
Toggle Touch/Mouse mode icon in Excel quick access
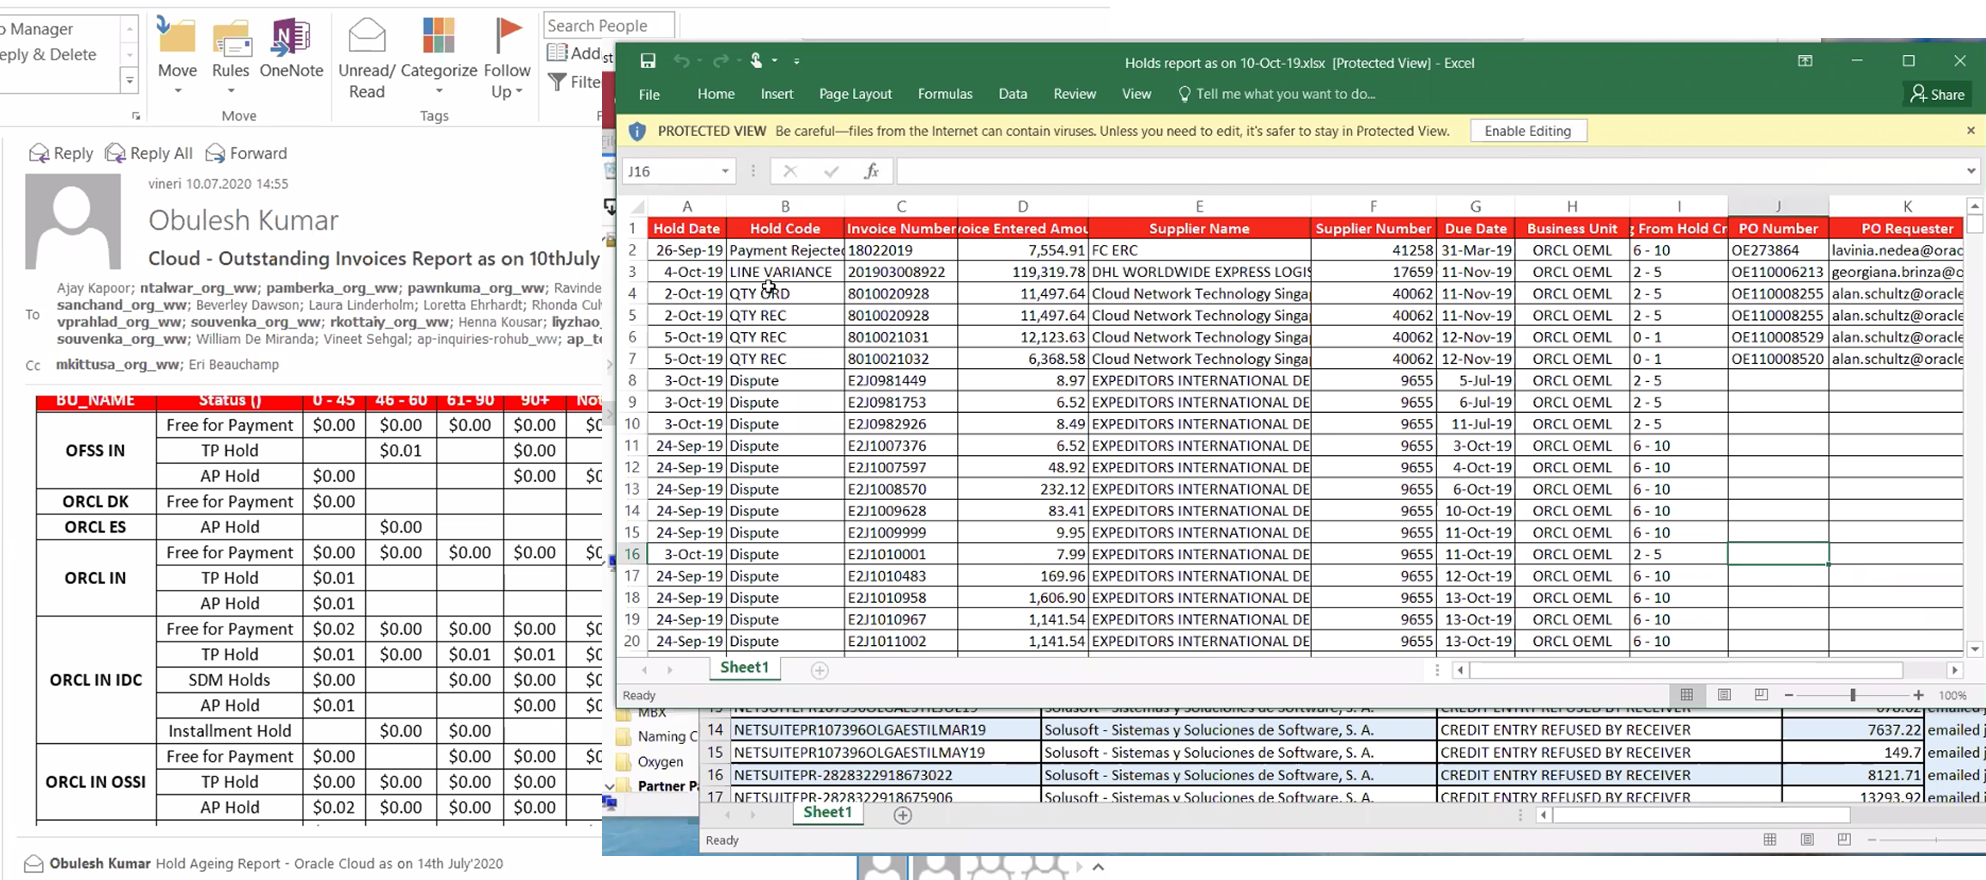pyautogui.click(x=757, y=62)
